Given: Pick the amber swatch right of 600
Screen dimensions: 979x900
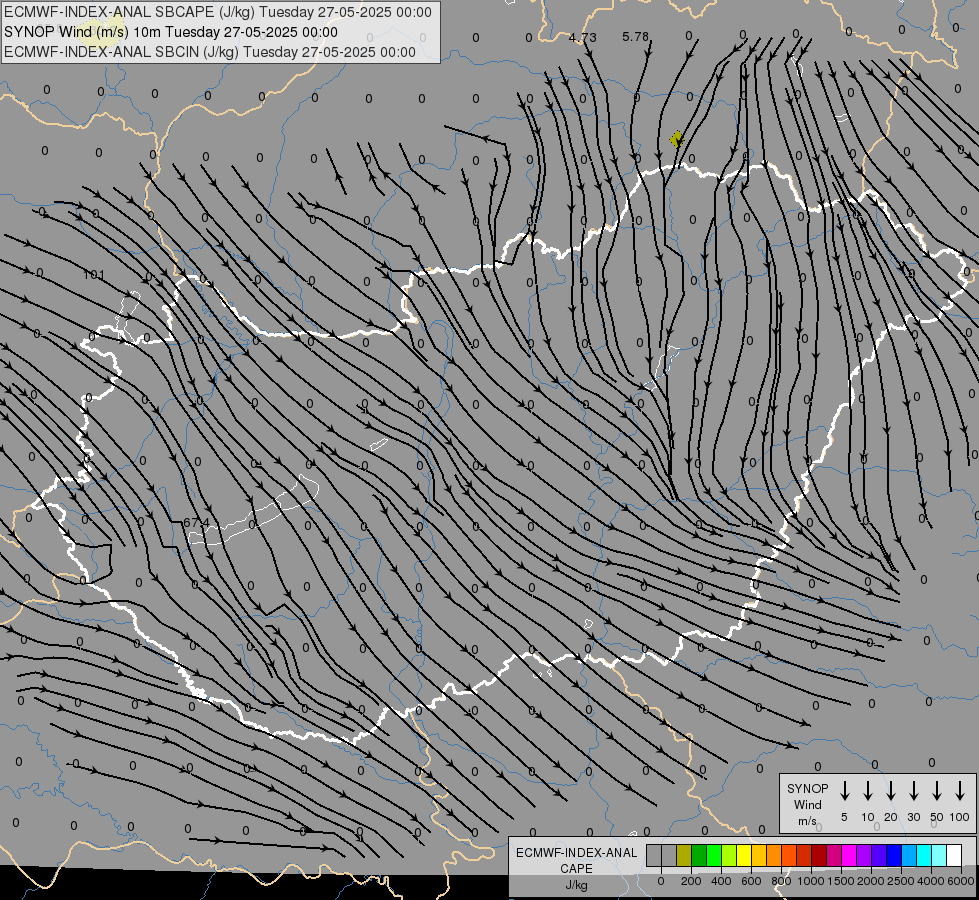Looking at the screenshot, I should tap(759, 855).
